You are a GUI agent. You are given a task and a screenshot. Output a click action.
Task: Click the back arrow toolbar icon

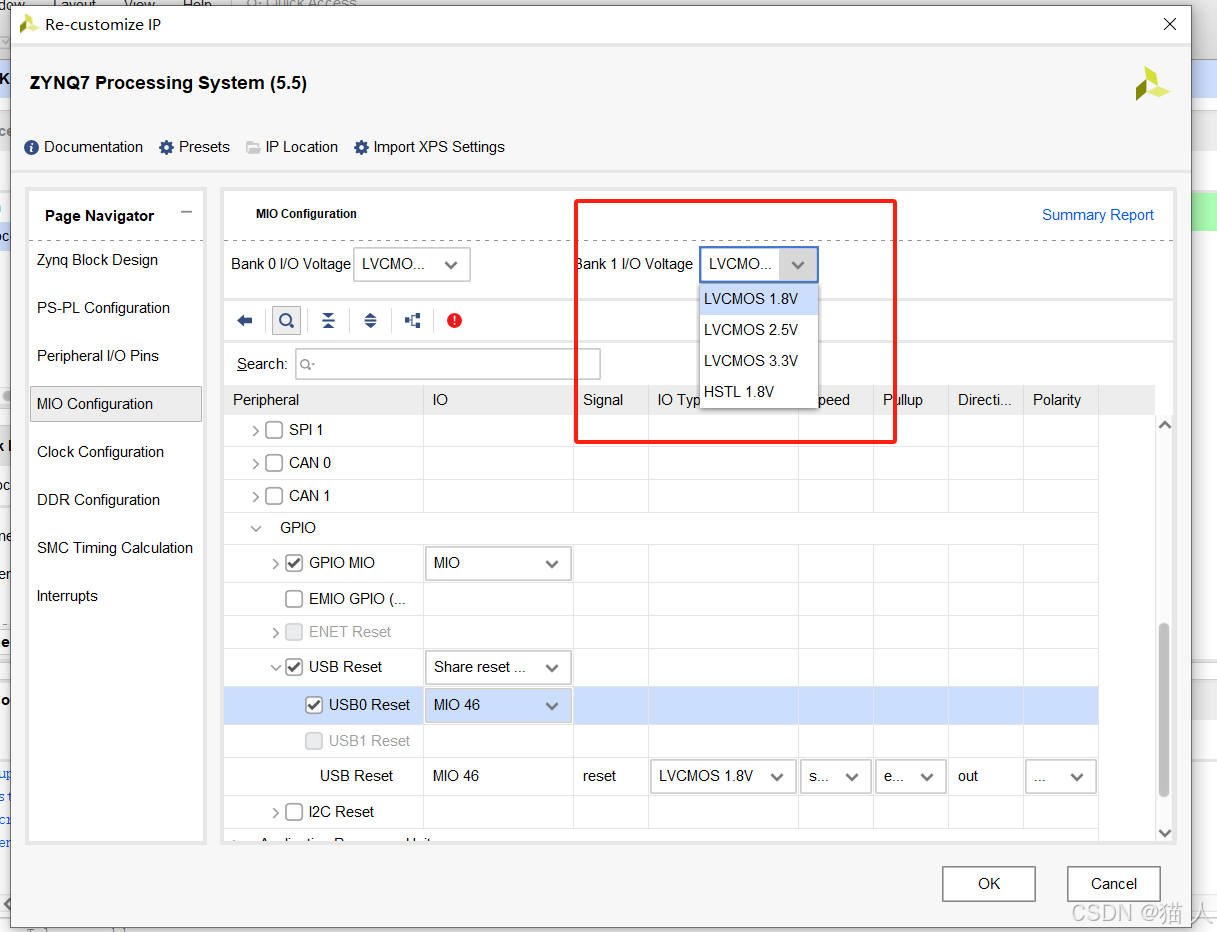(x=245, y=321)
